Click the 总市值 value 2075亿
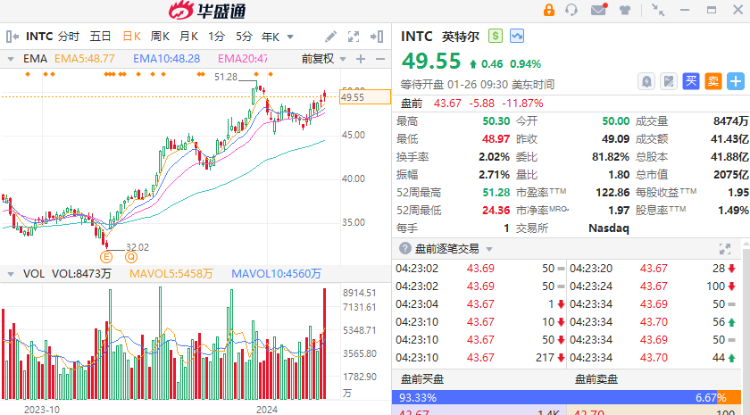 click(x=731, y=175)
